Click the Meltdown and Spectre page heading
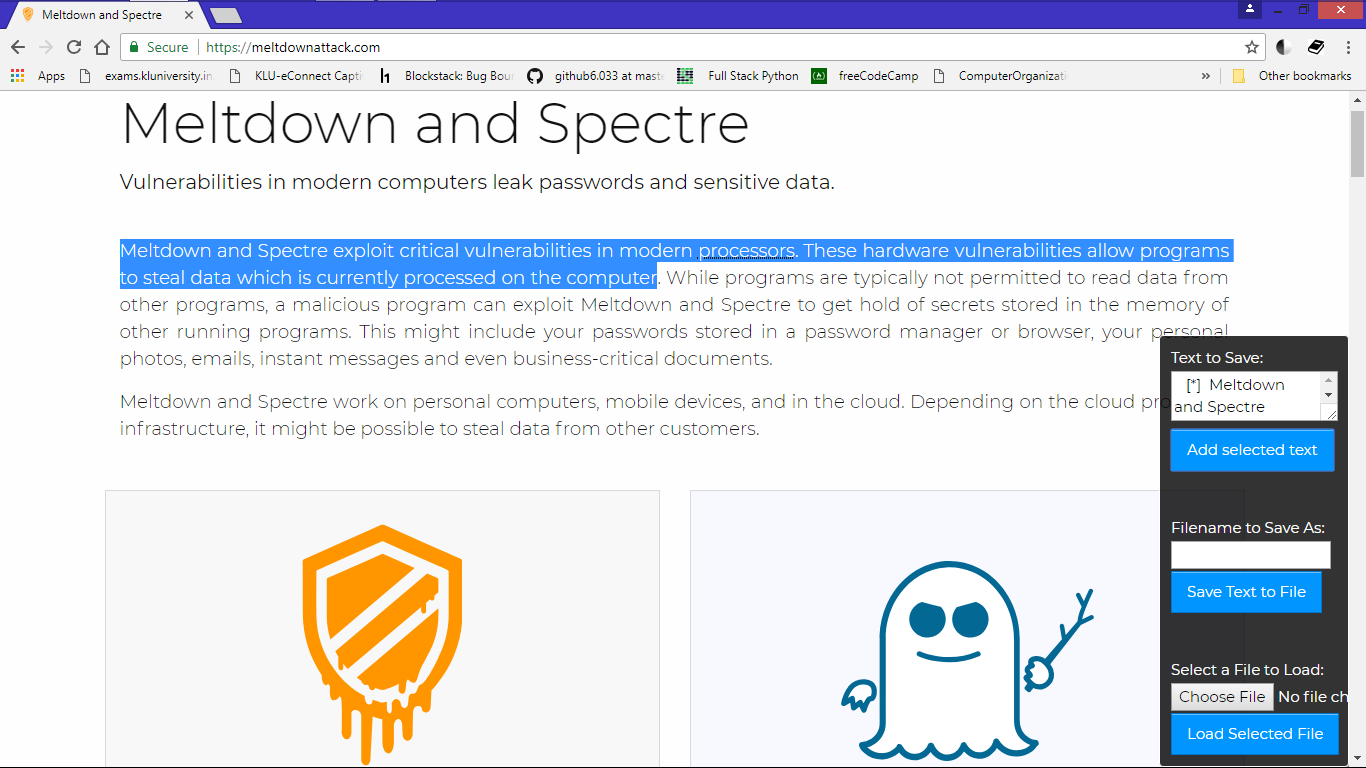The image size is (1366, 768). 435,123
